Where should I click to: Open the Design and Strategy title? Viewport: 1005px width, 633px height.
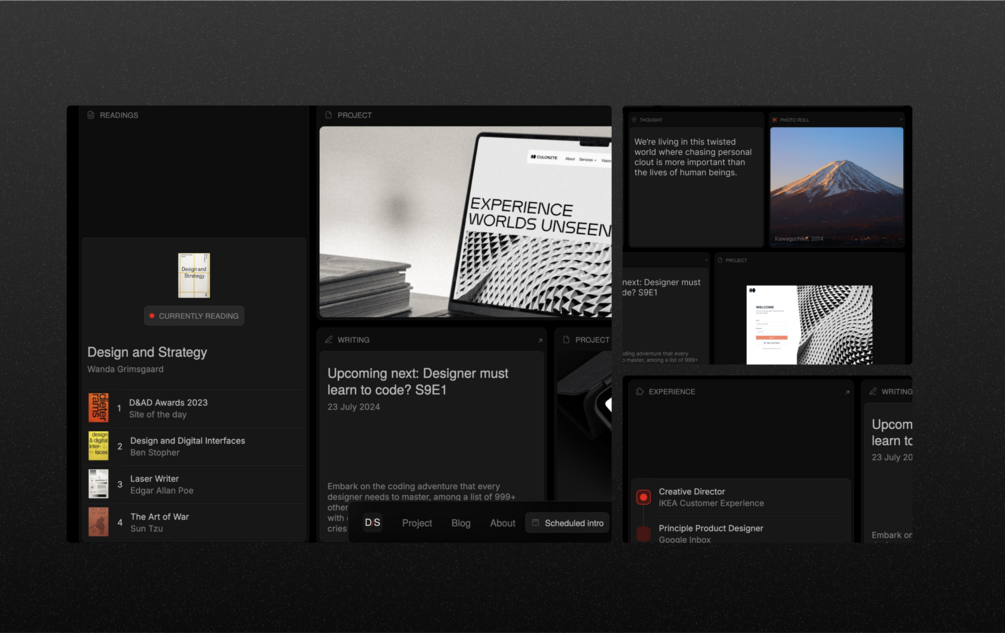tap(147, 352)
